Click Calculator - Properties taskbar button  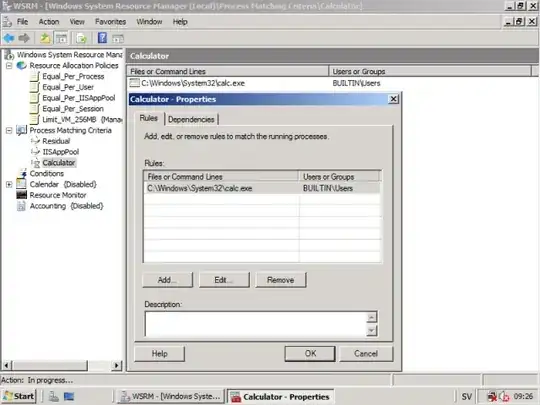tap(281, 397)
